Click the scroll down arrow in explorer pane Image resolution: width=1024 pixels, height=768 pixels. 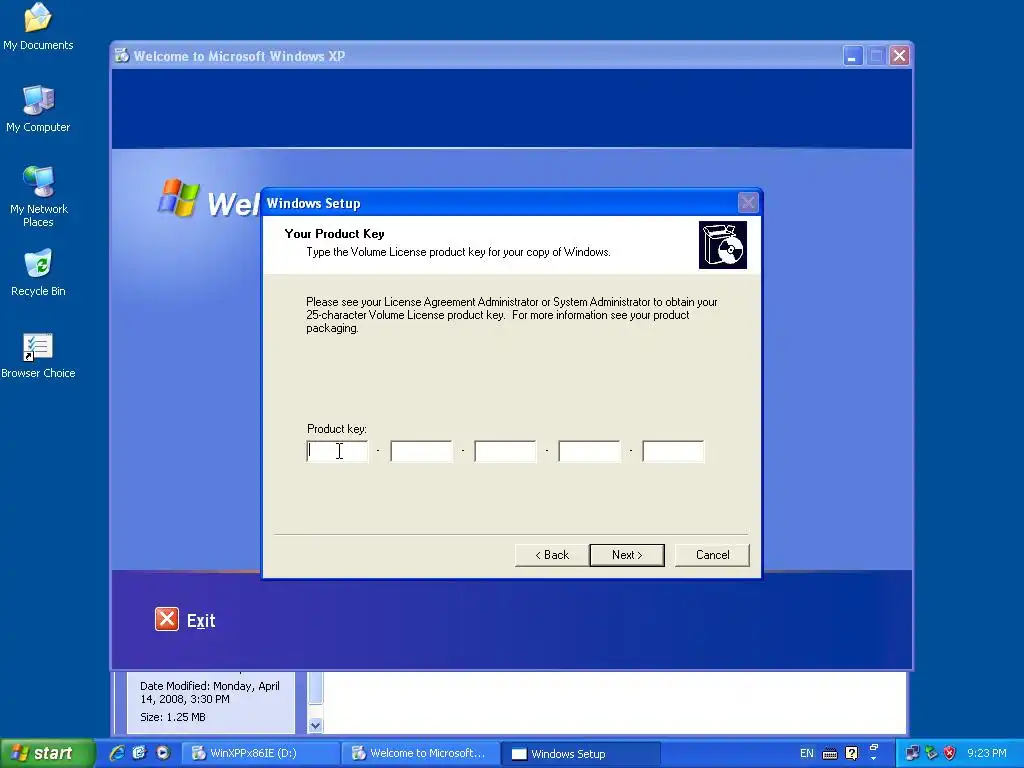[x=315, y=726]
